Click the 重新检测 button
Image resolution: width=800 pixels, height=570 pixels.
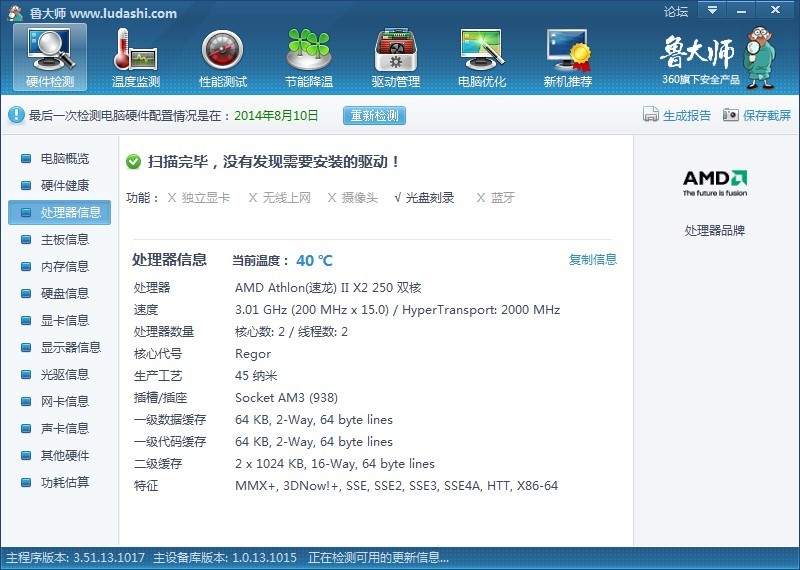(374, 115)
